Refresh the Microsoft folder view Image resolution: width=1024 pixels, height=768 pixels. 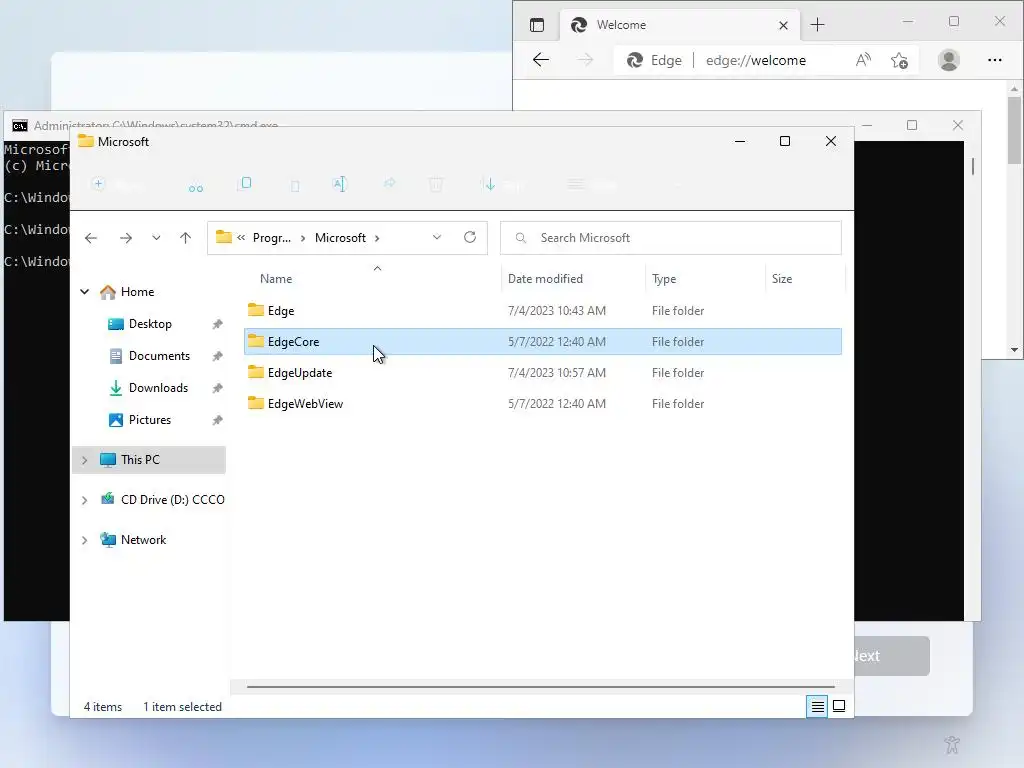coord(470,237)
